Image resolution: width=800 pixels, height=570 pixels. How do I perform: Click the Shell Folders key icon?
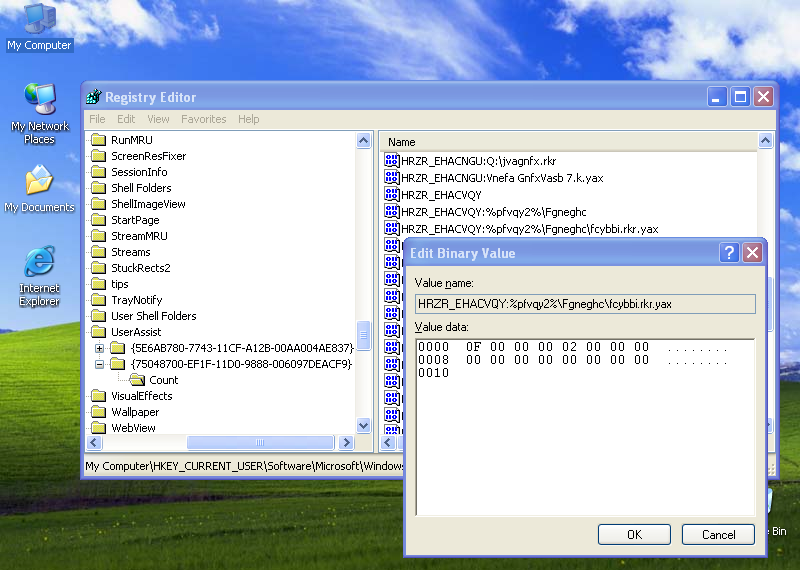[x=98, y=188]
